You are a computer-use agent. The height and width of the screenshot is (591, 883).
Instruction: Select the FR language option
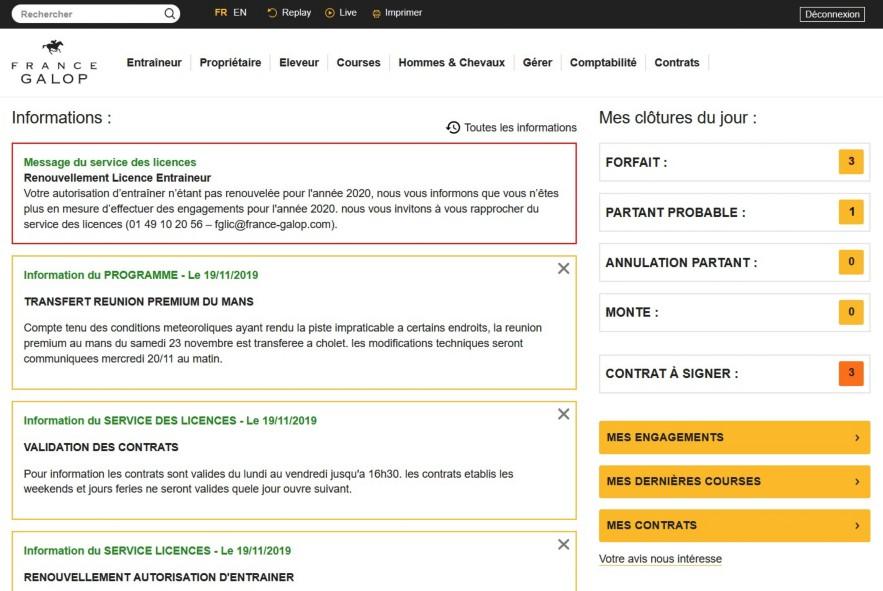(x=219, y=13)
